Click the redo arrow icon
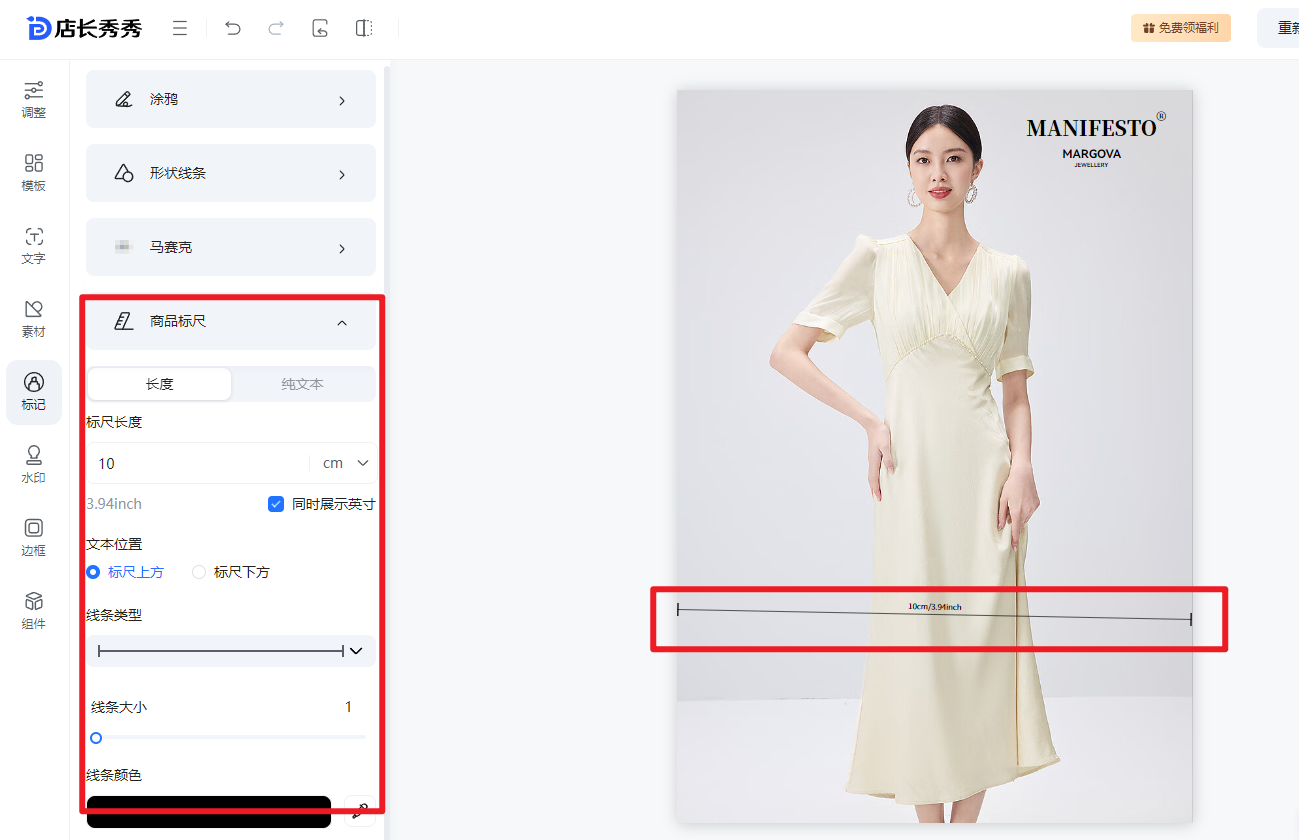The width and height of the screenshot is (1299, 840). point(276,28)
